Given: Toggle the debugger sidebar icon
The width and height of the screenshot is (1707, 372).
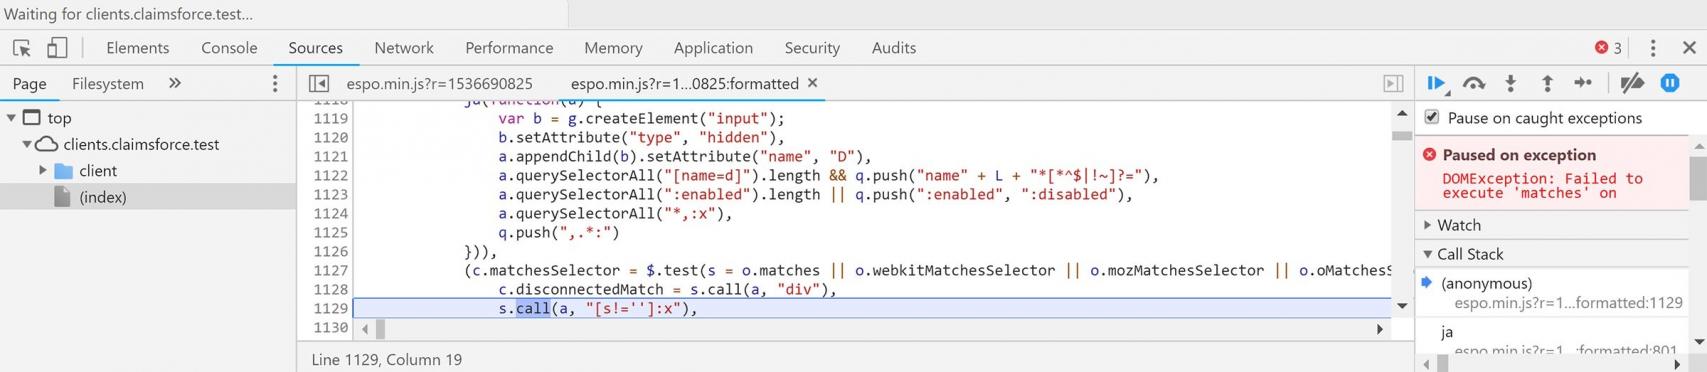Looking at the screenshot, I should point(1393,83).
